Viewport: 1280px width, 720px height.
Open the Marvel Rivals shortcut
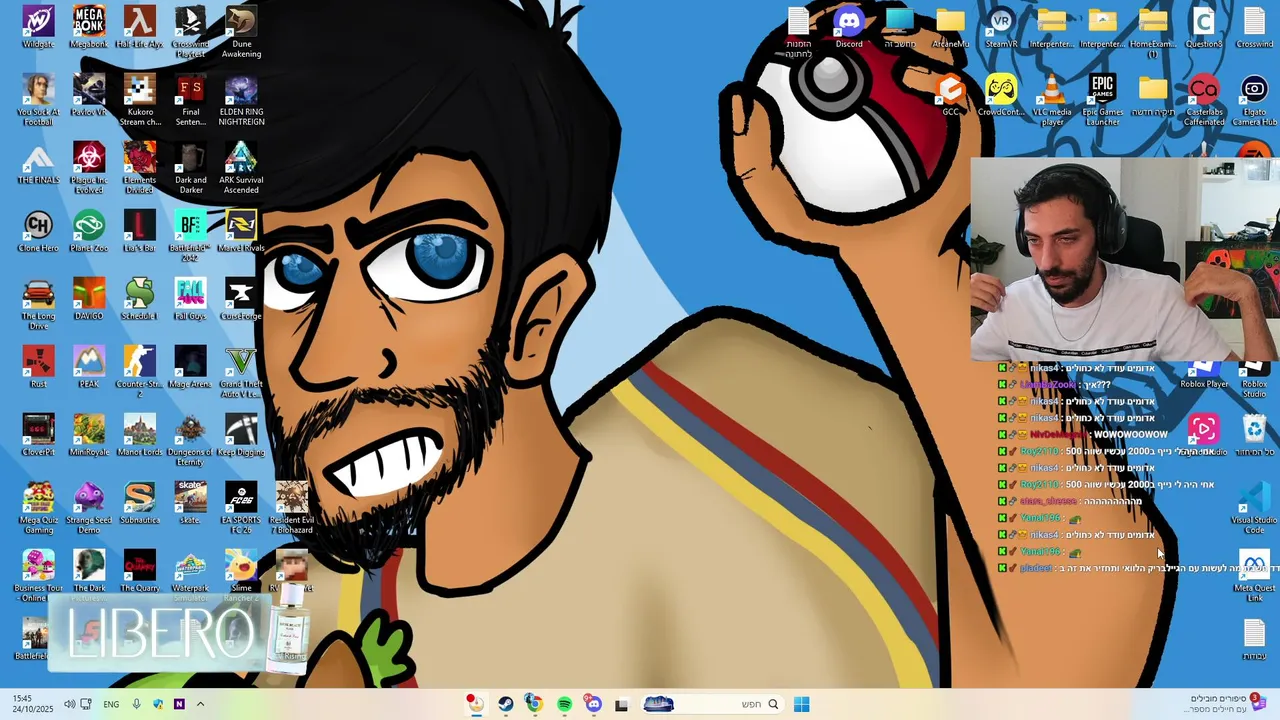pos(241,231)
